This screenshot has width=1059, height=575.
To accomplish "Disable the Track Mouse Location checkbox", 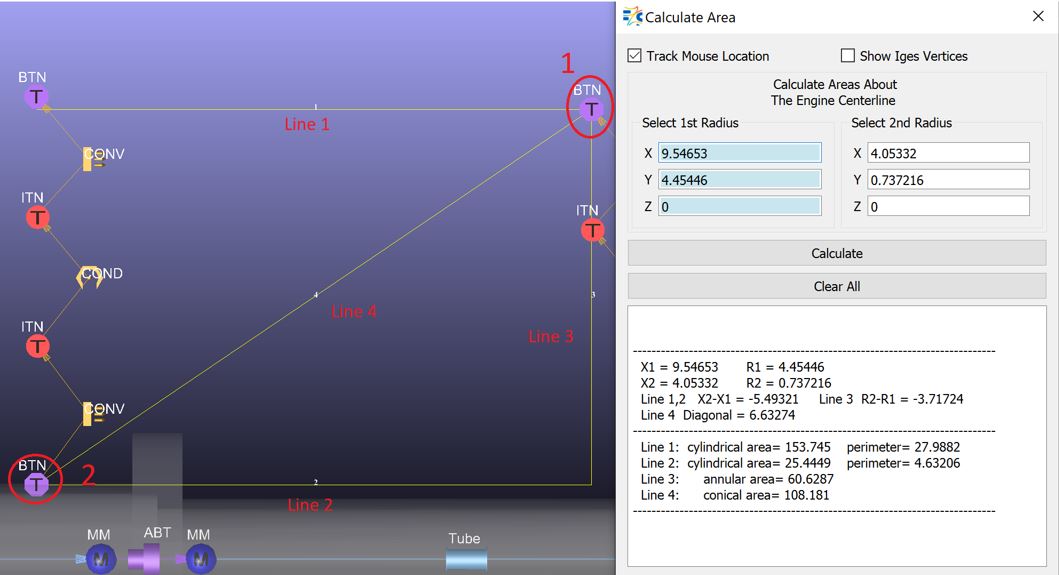I will [x=634, y=56].
